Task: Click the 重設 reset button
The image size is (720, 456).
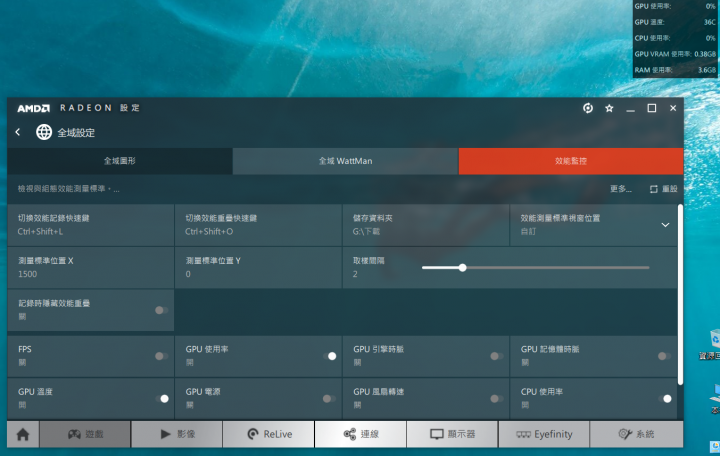Action: point(664,189)
